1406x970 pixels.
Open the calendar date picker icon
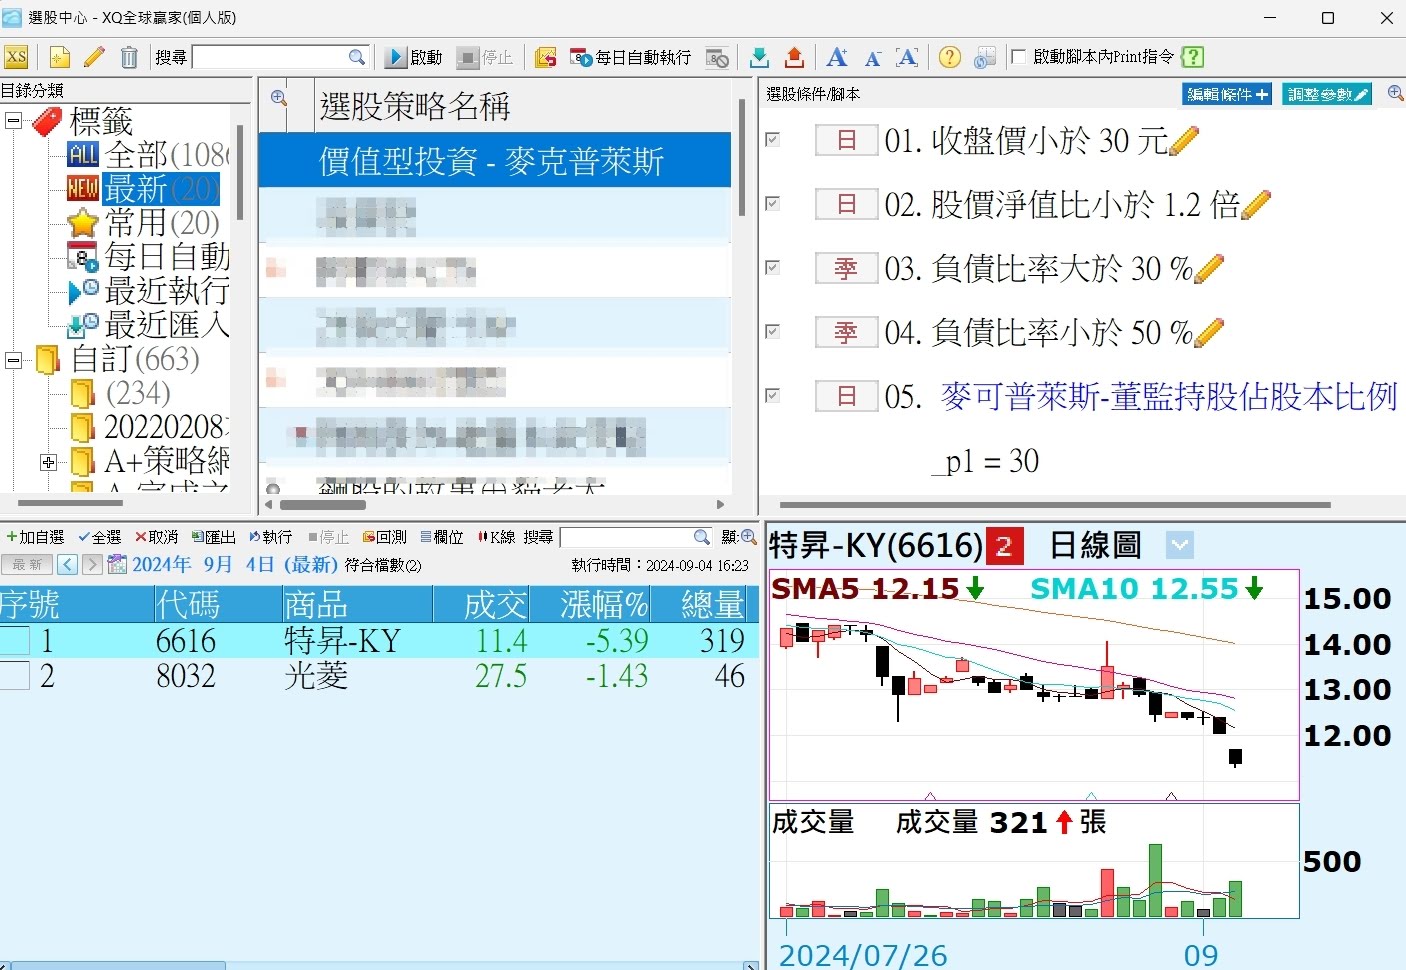click(117, 565)
